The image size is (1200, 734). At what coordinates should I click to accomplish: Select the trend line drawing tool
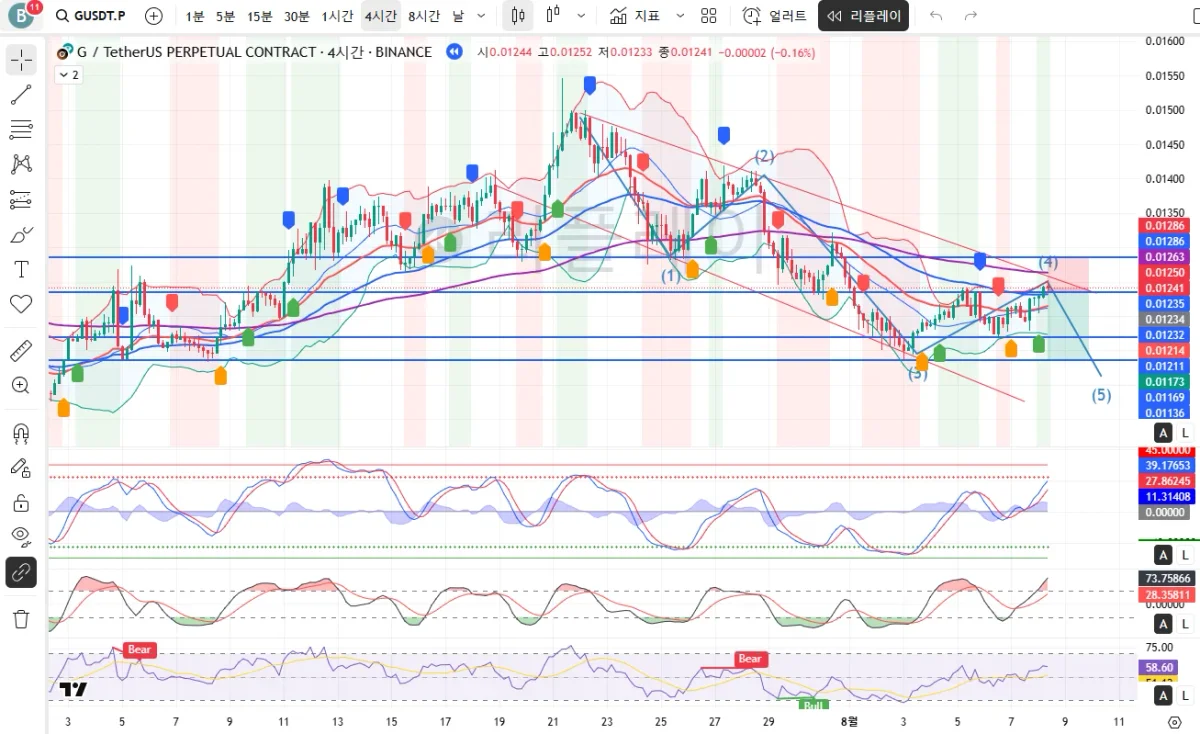pyautogui.click(x=21, y=95)
